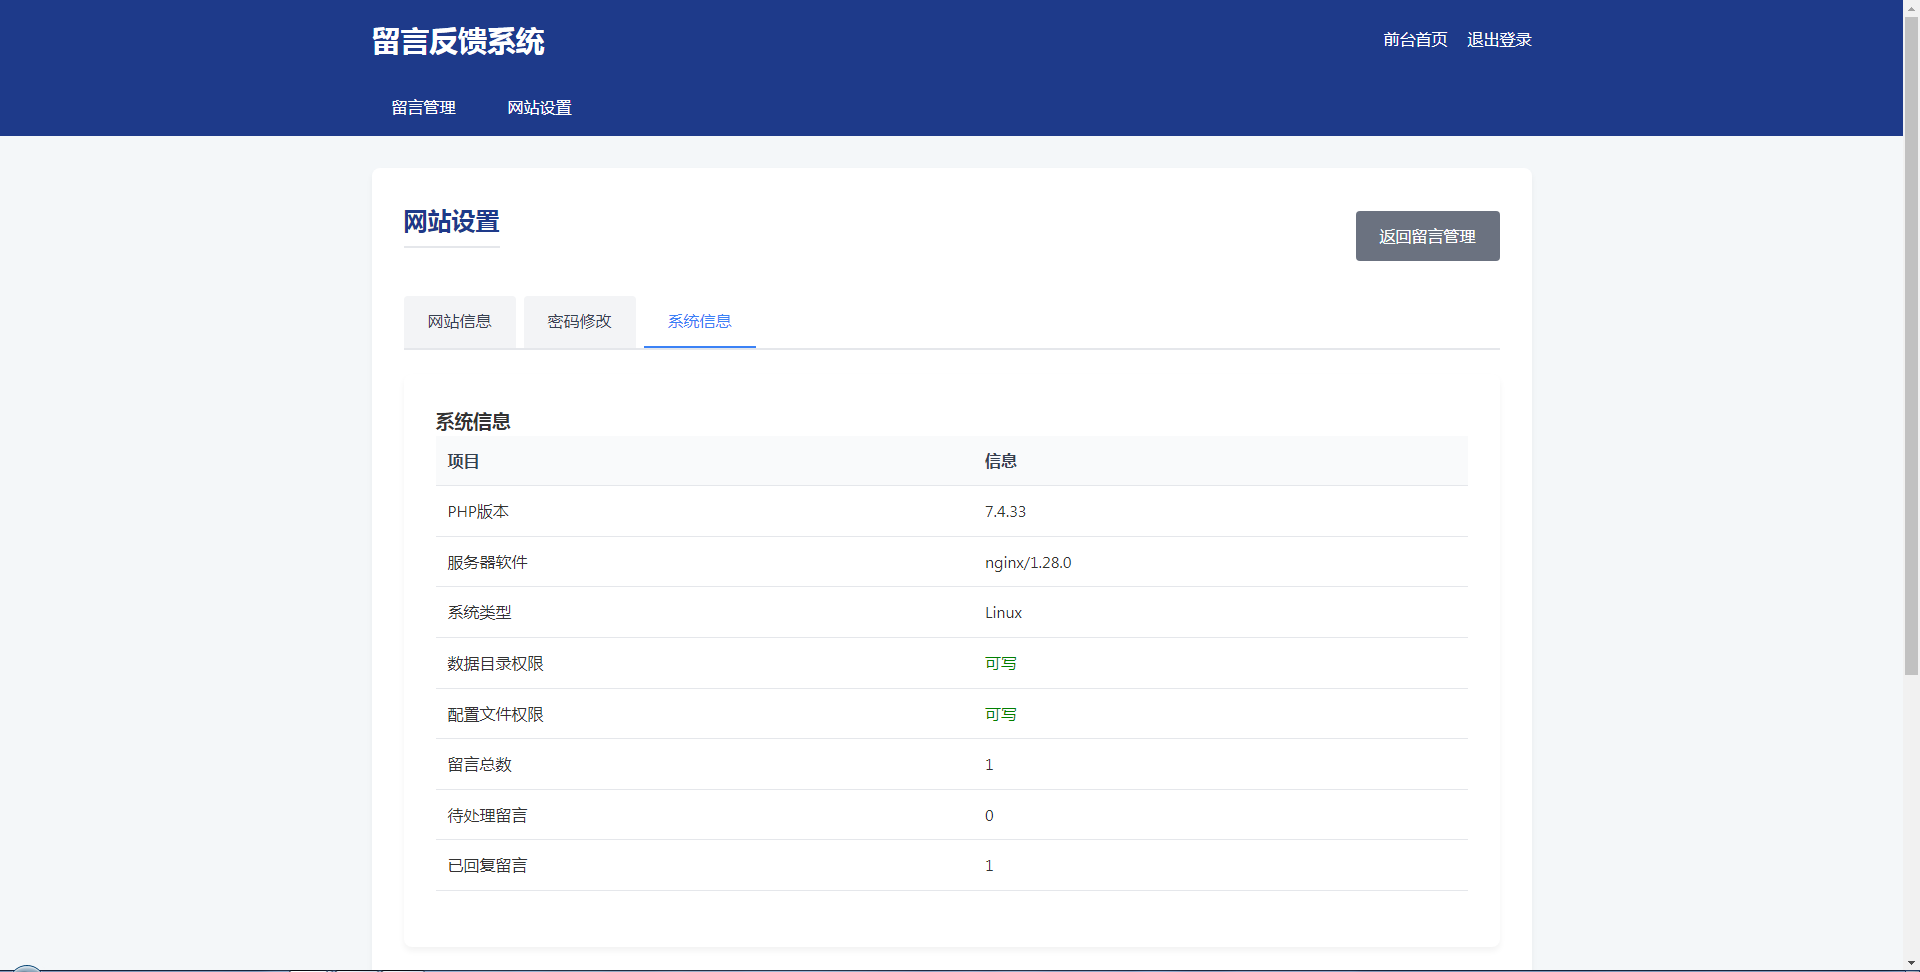Open the 前台首页 link in header
1920x972 pixels.
click(1415, 40)
